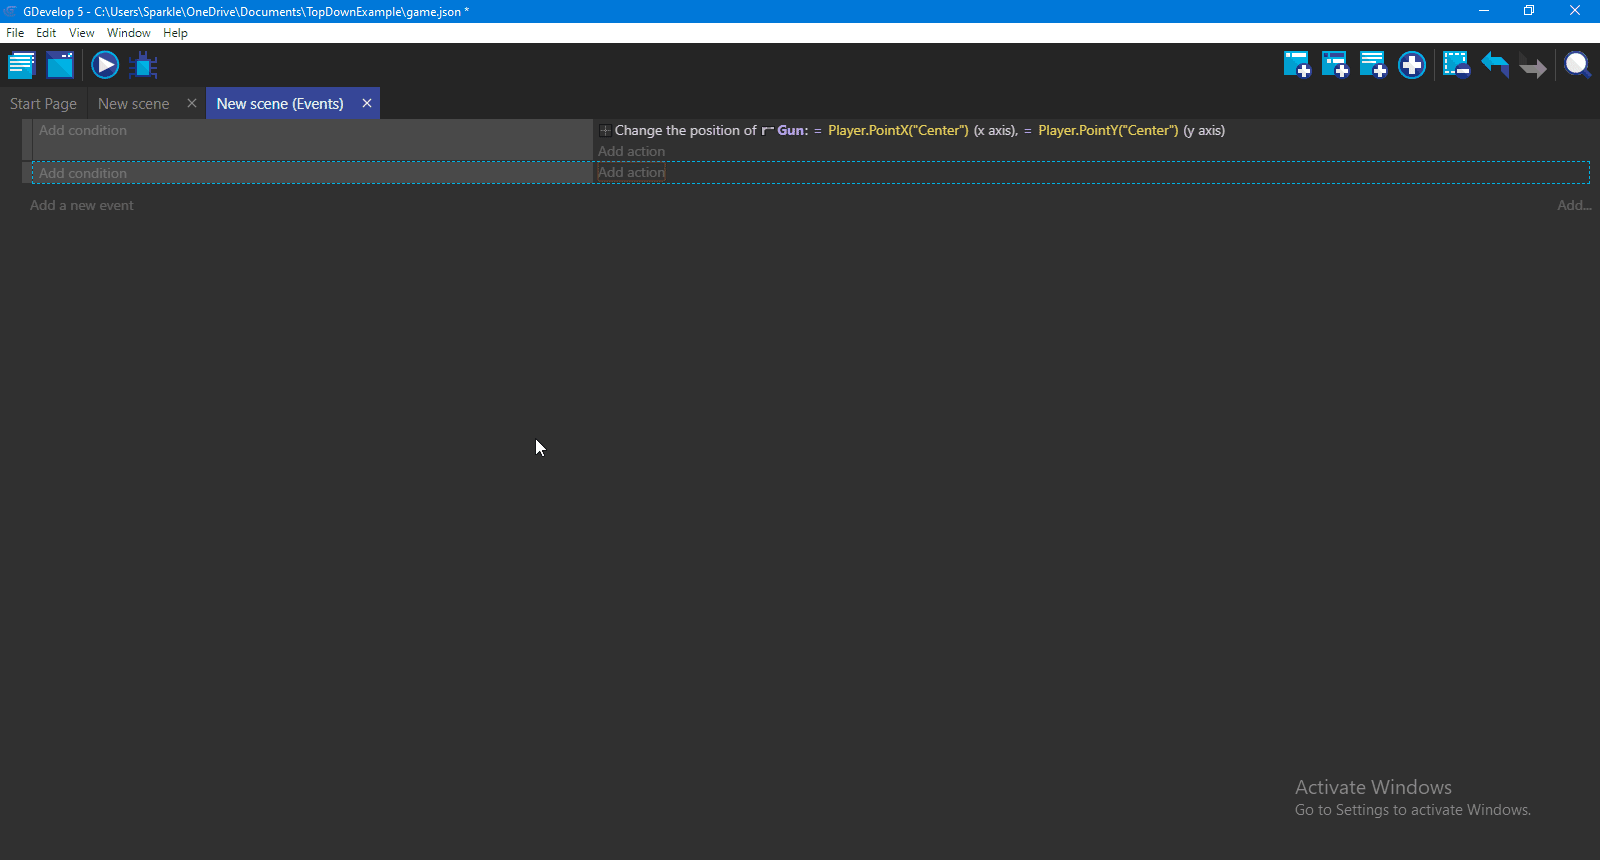Open search in events magnifier icon
The image size is (1600, 860).
[1578, 66]
